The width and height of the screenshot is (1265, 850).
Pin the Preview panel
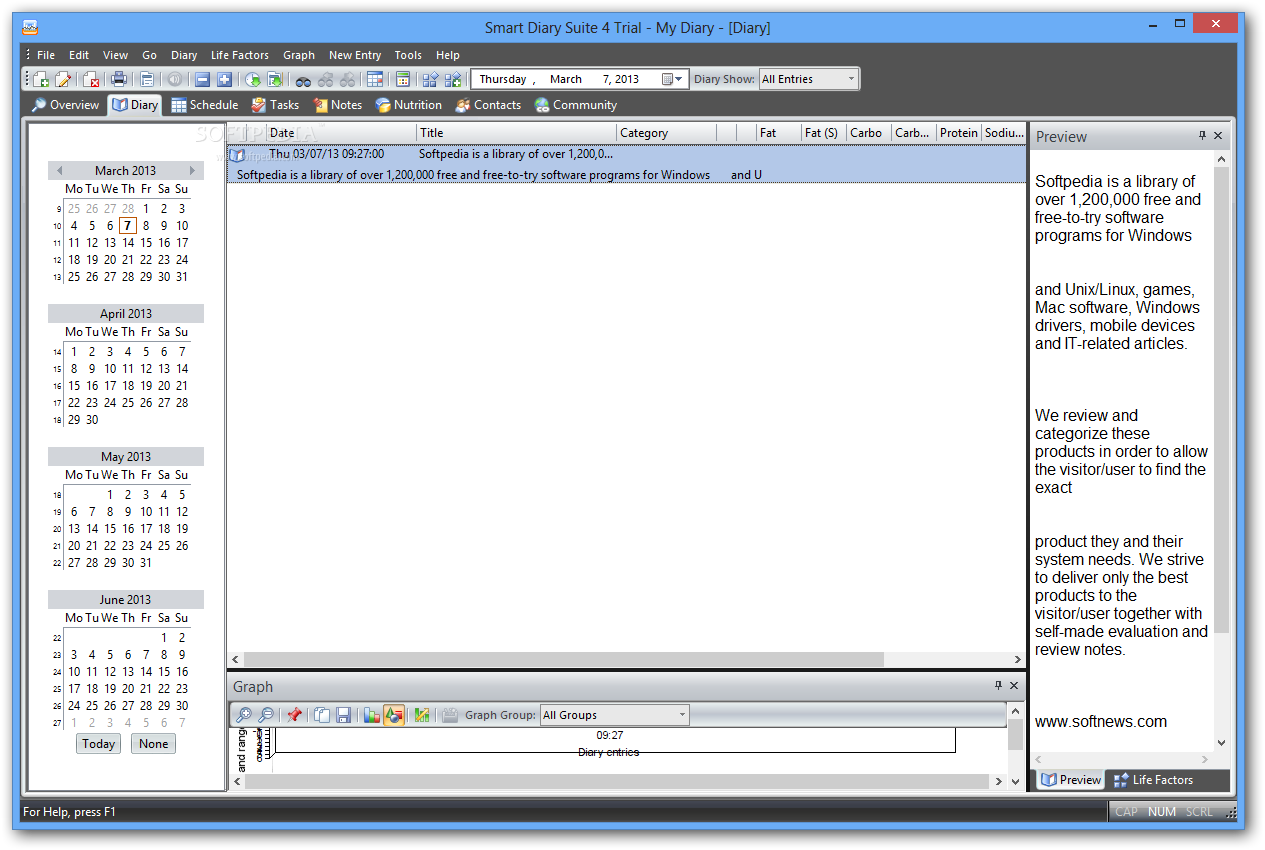1202,136
